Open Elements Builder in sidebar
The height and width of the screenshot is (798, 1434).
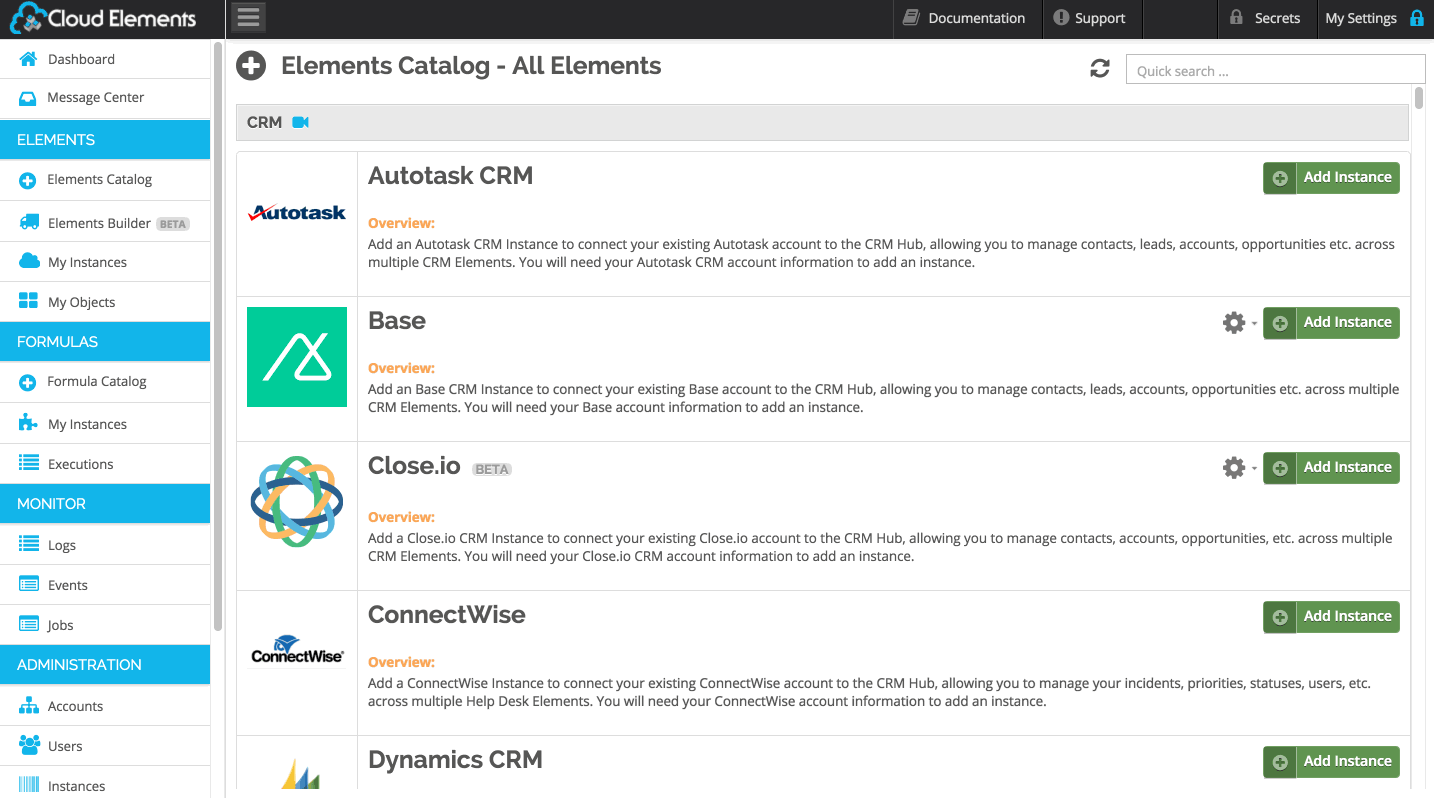coord(99,223)
